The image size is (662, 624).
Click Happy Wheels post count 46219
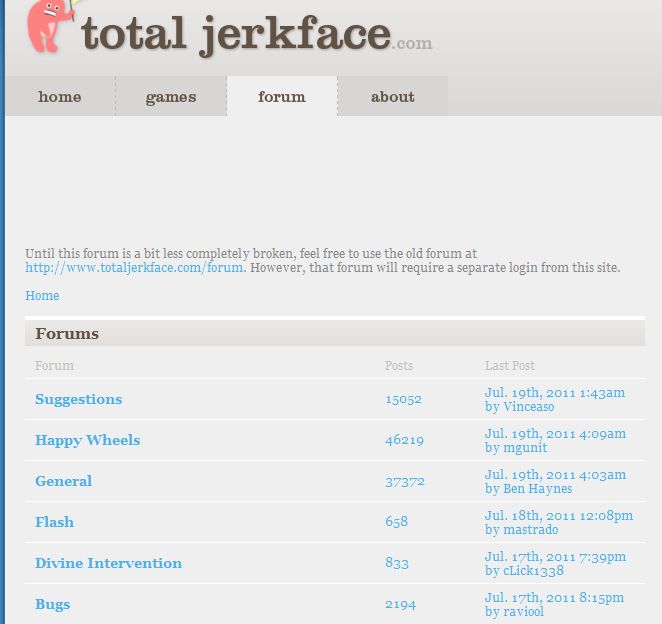pos(404,440)
